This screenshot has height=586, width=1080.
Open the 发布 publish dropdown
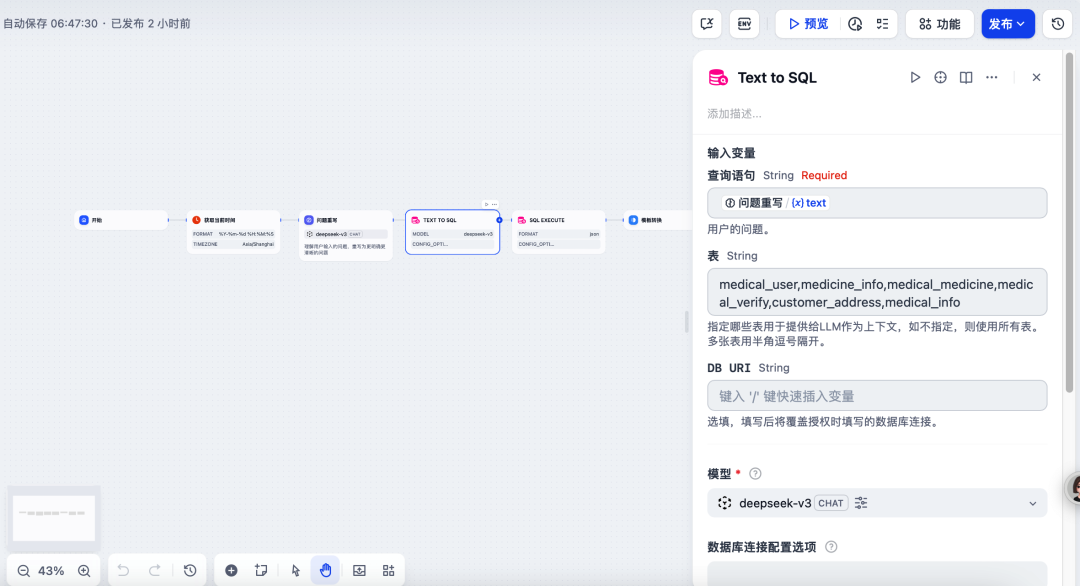coord(1008,24)
